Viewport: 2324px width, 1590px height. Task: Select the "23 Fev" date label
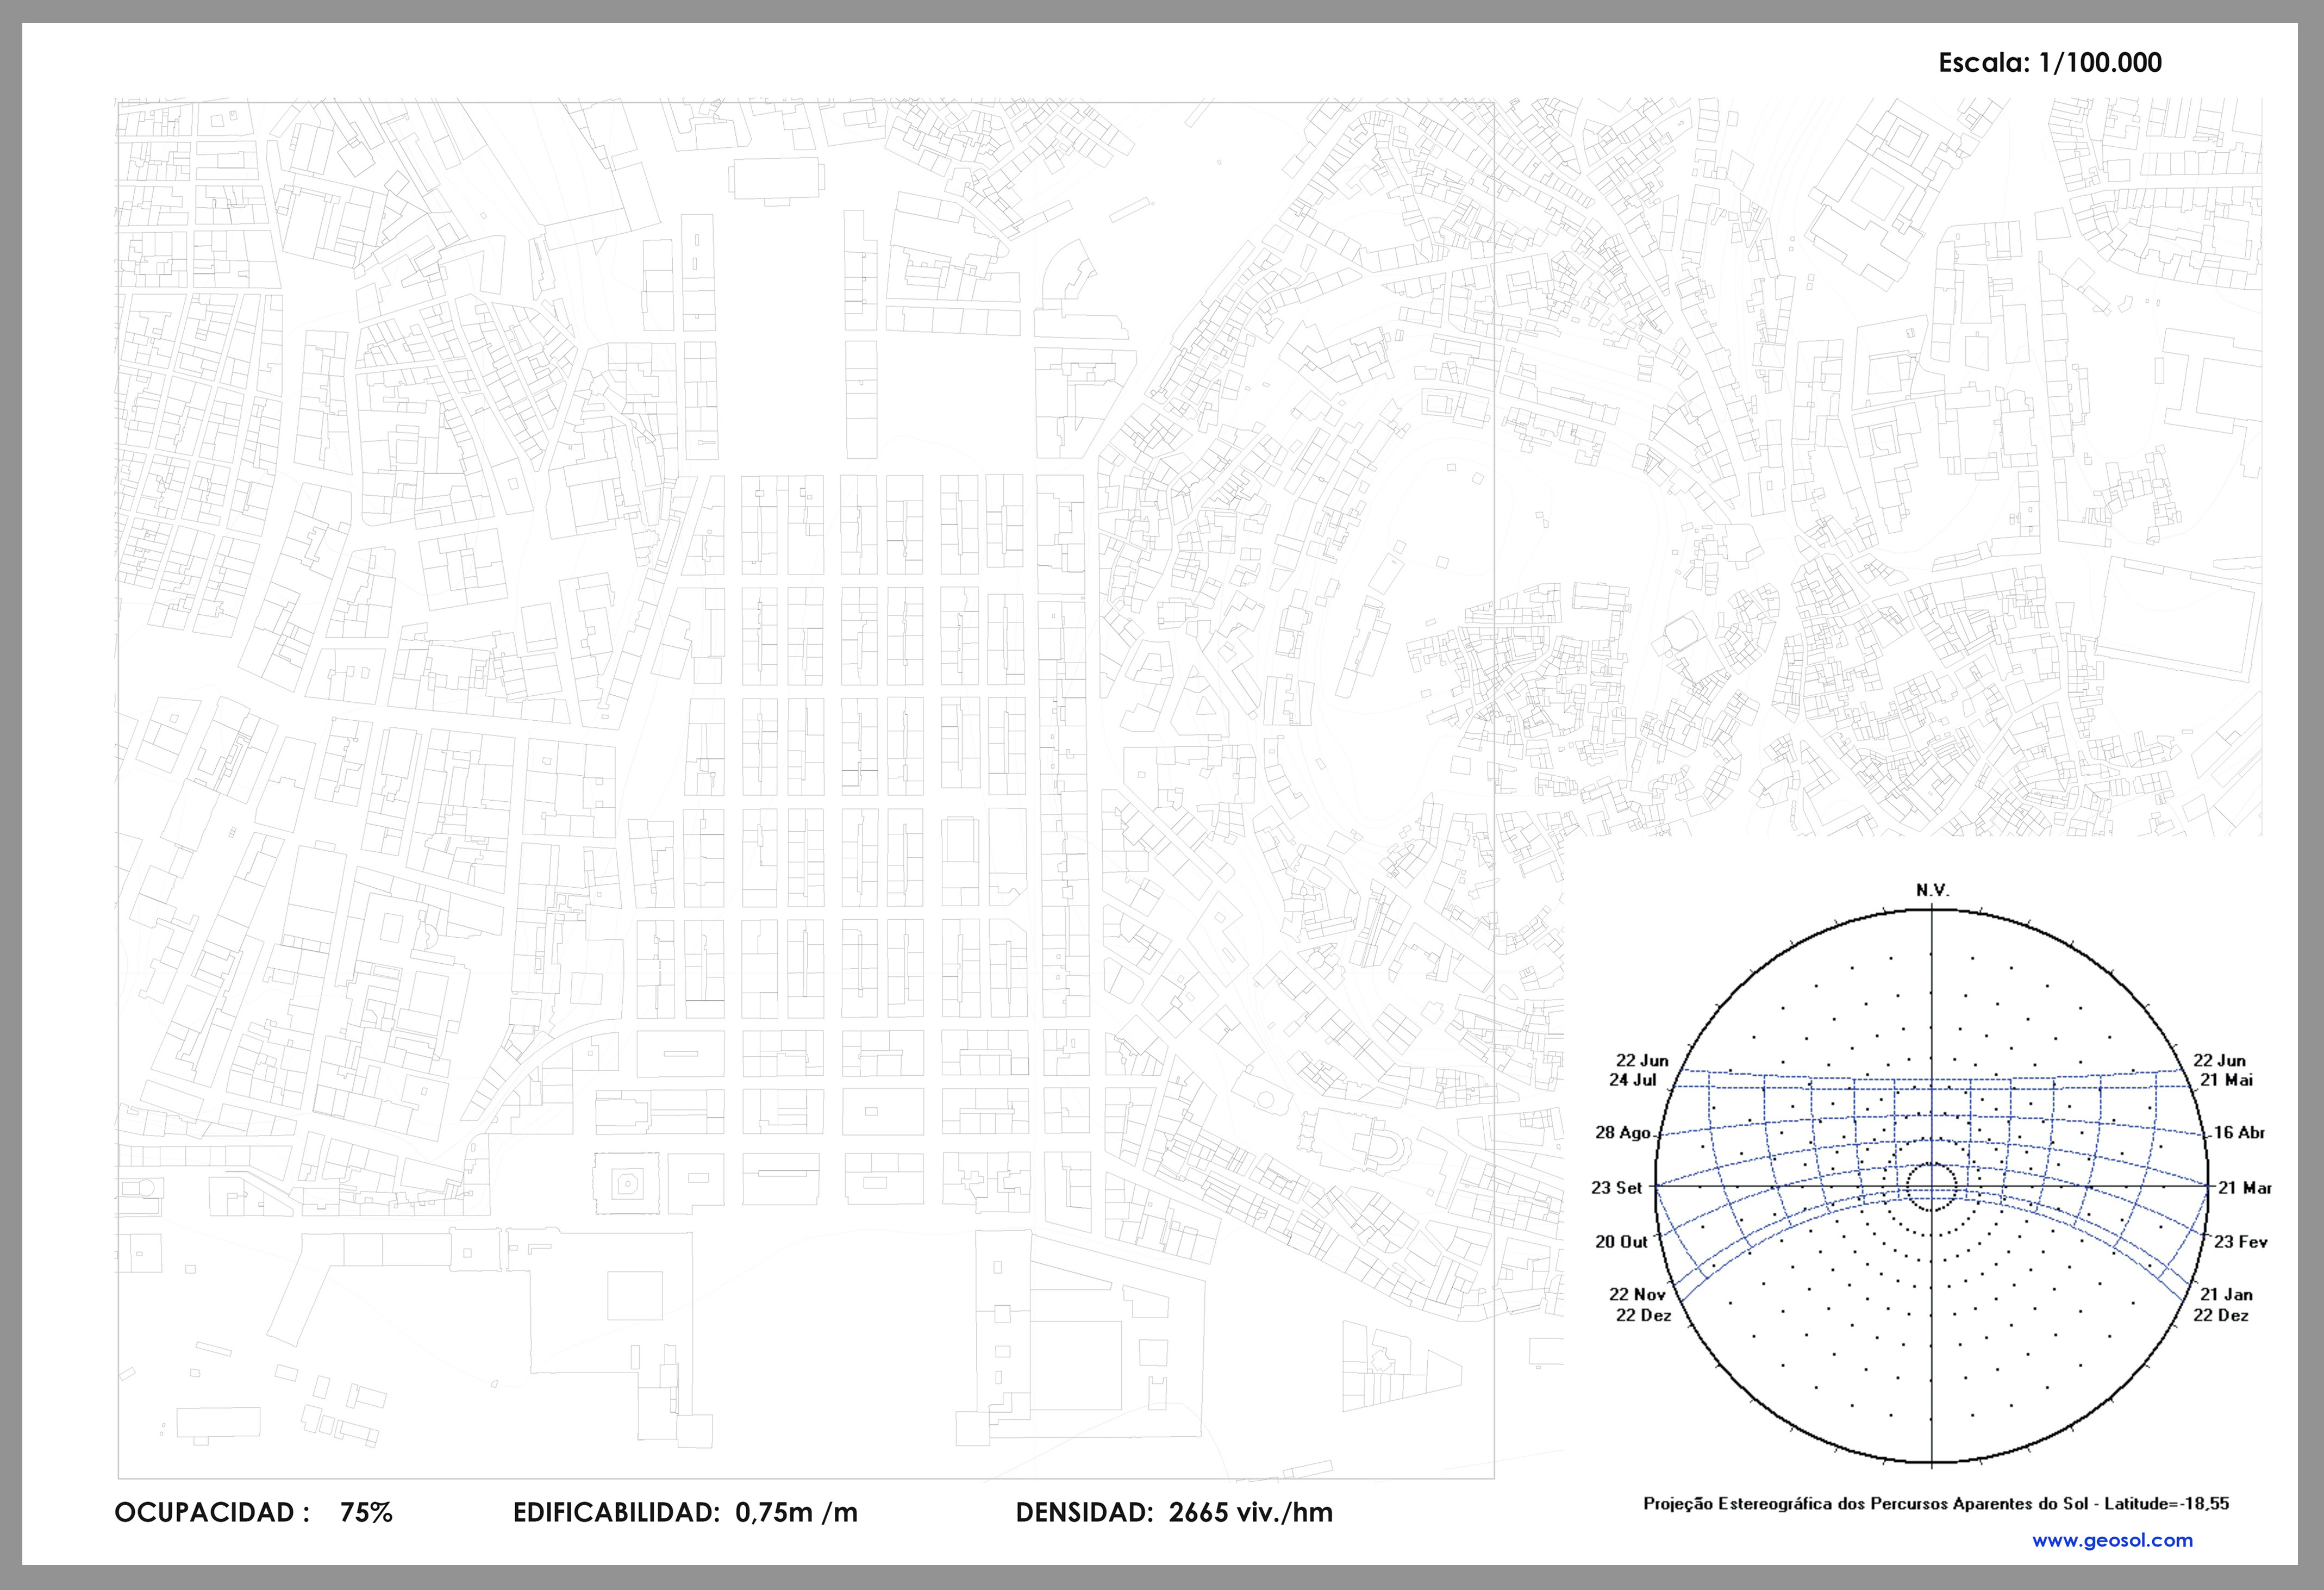click(x=2241, y=1242)
